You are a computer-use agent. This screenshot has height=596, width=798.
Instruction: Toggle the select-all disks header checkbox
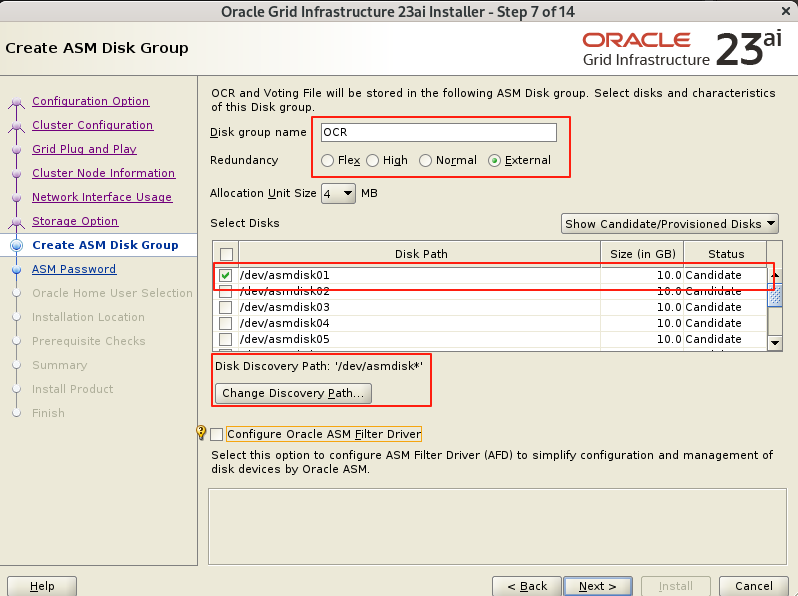click(x=226, y=254)
